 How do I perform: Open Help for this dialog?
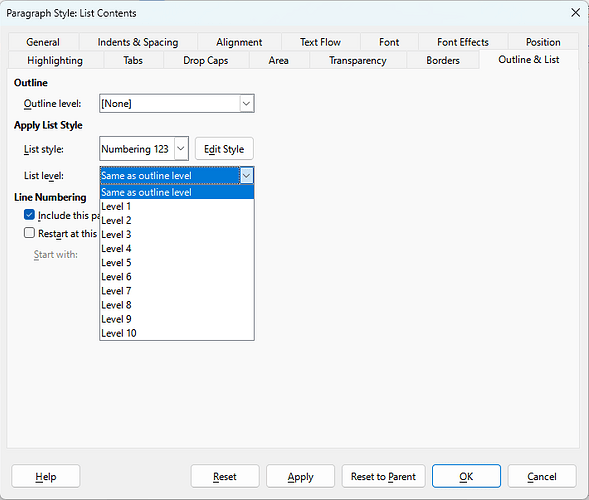tap(46, 476)
